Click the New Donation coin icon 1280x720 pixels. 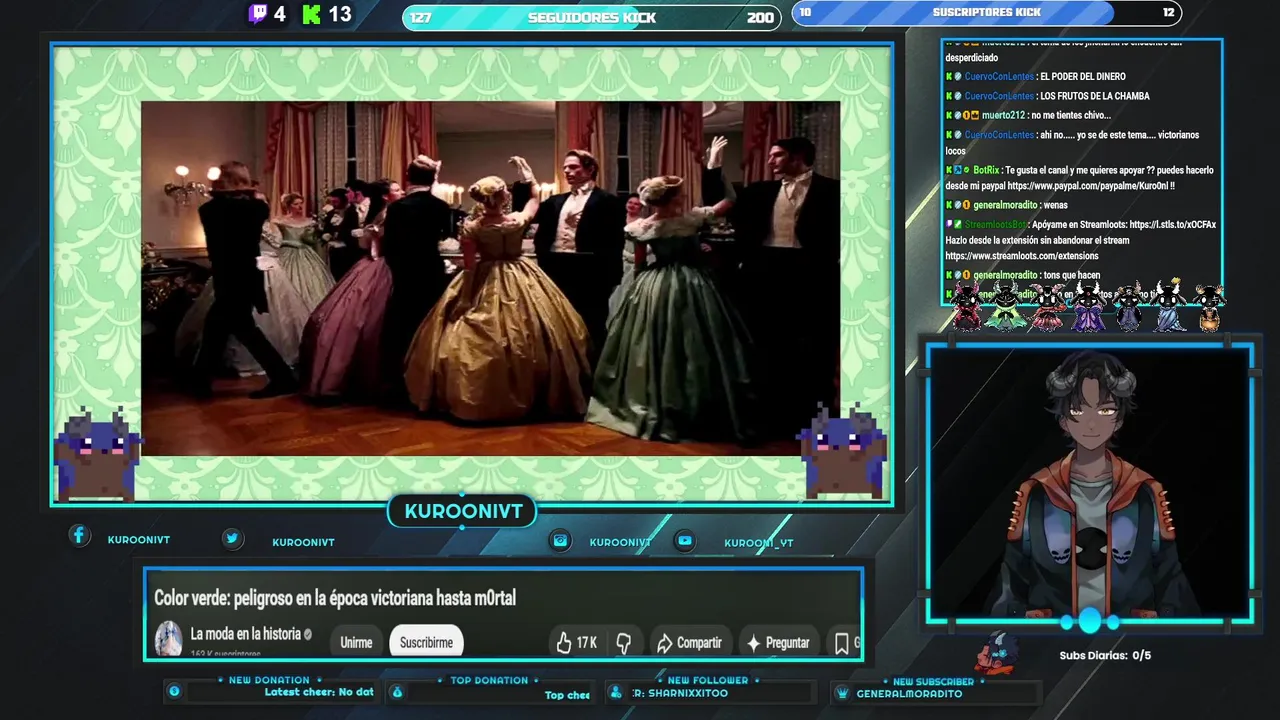pyautogui.click(x=174, y=691)
